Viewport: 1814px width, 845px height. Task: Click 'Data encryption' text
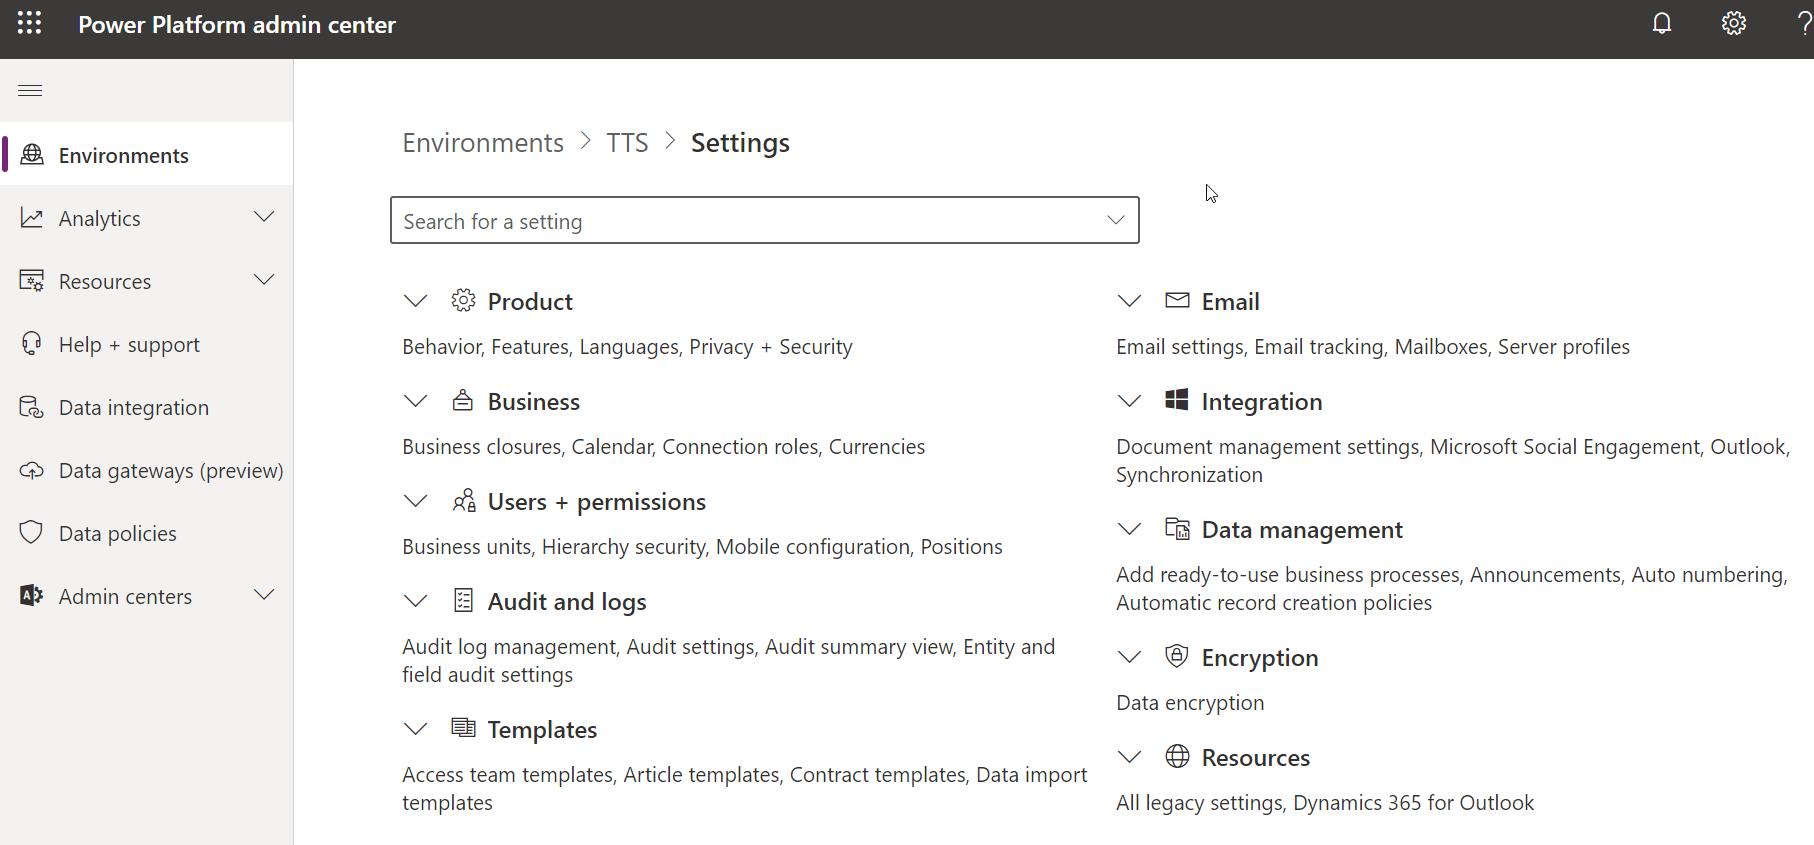pos(1190,702)
